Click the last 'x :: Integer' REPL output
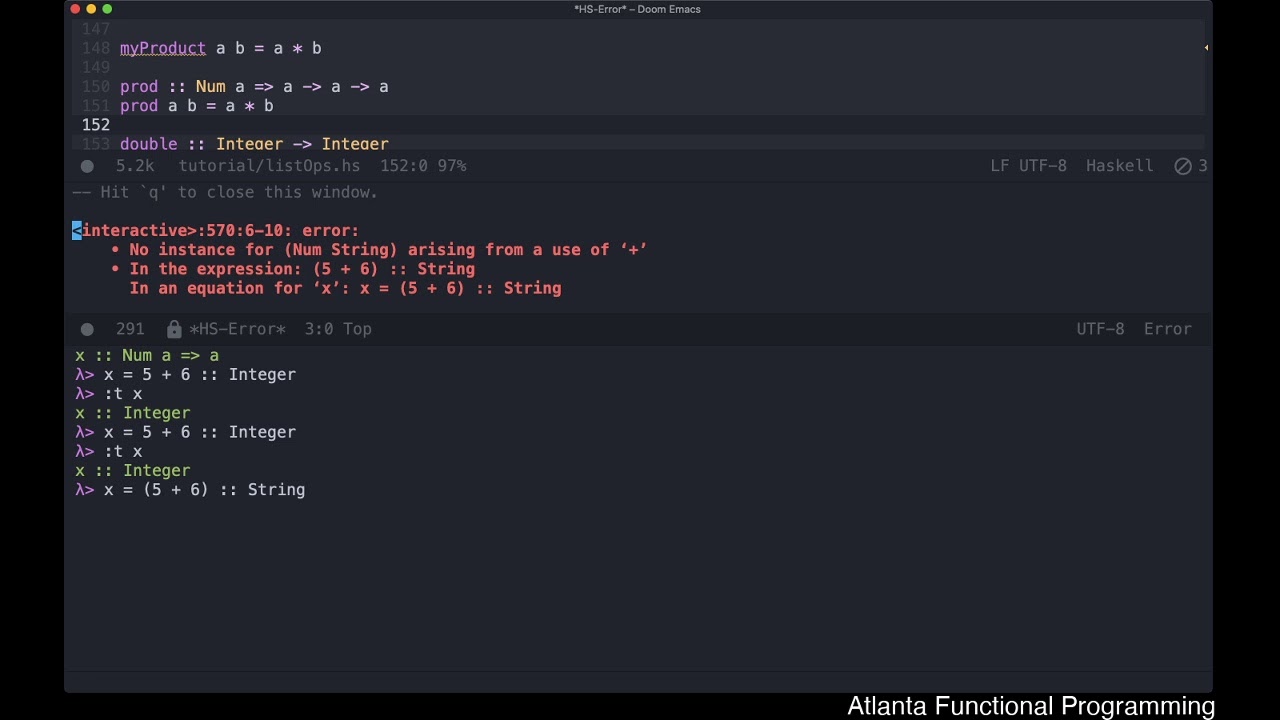Viewport: 1280px width, 720px height. click(132, 471)
